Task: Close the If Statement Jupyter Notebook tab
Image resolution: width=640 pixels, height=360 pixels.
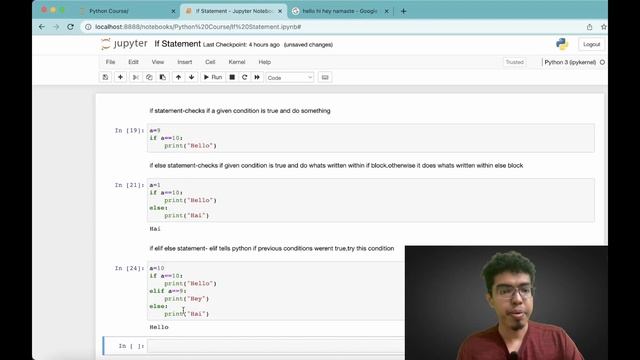Action: click(280, 11)
